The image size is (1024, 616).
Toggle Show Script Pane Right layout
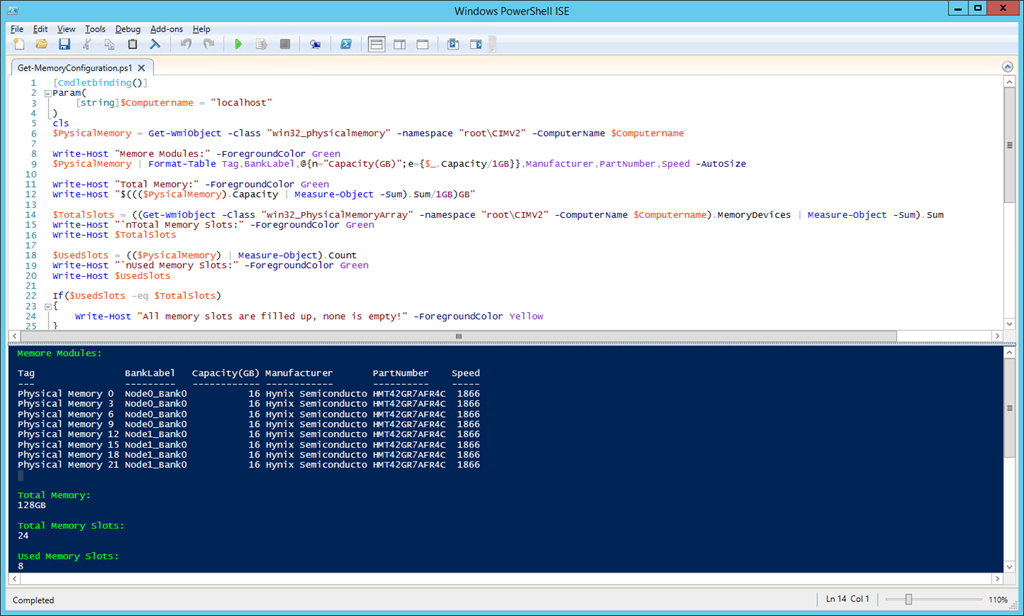click(399, 44)
